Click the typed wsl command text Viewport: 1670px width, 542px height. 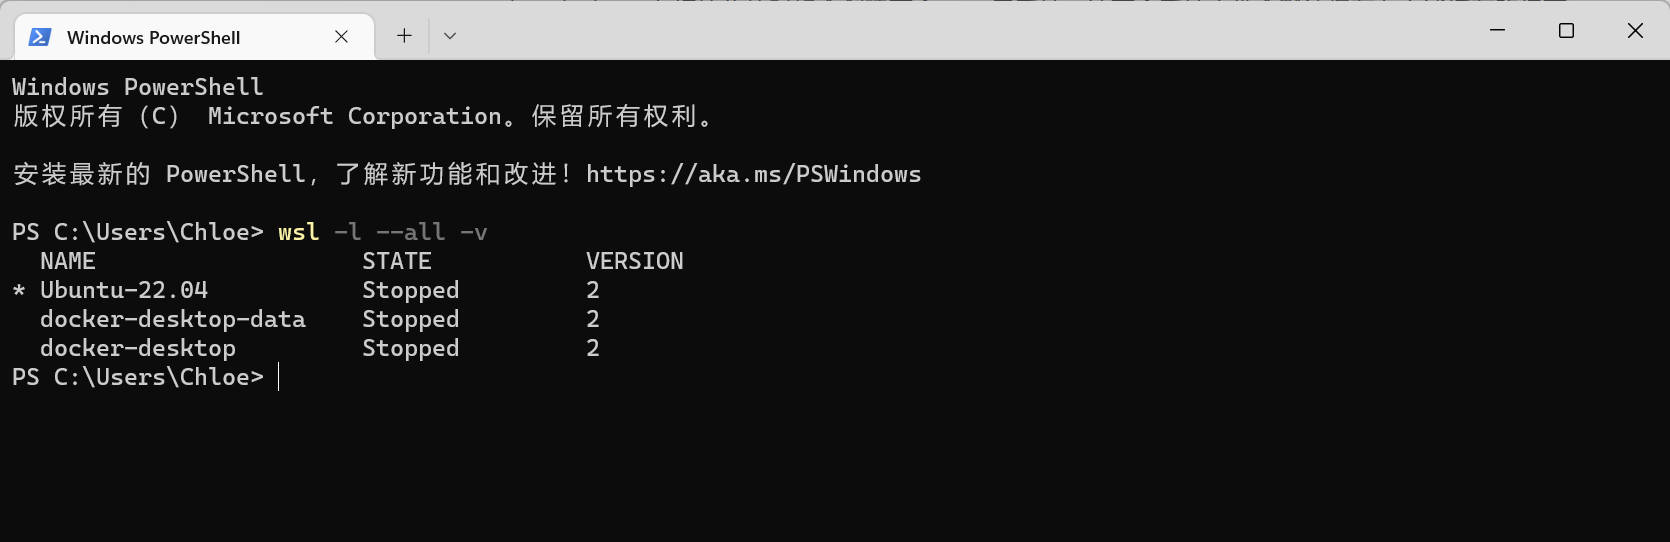coord(298,232)
